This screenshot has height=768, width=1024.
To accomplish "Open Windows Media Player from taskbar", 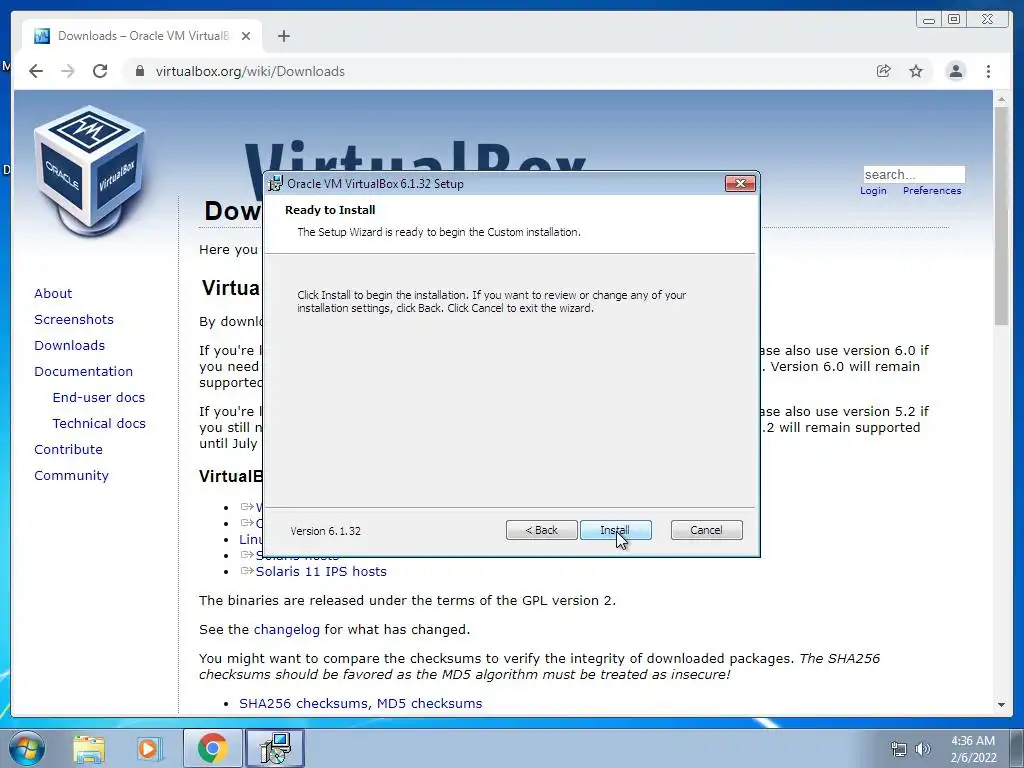I will (x=149, y=748).
